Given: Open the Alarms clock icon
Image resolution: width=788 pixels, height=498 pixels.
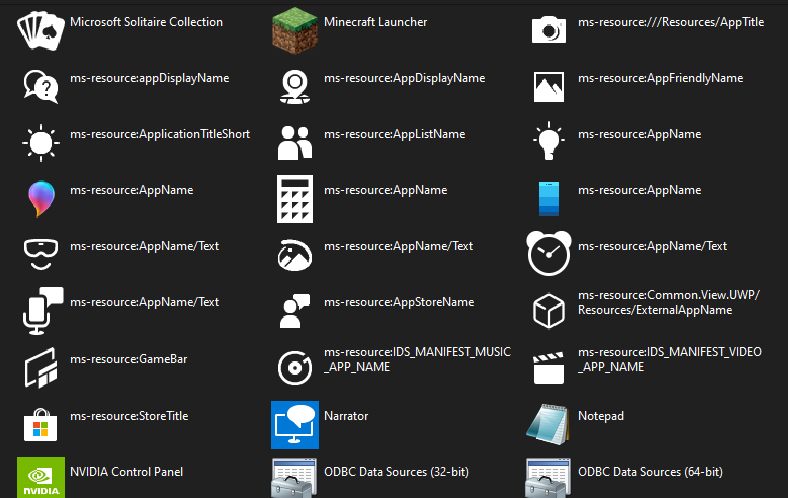Looking at the screenshot, I should (549, 253).
